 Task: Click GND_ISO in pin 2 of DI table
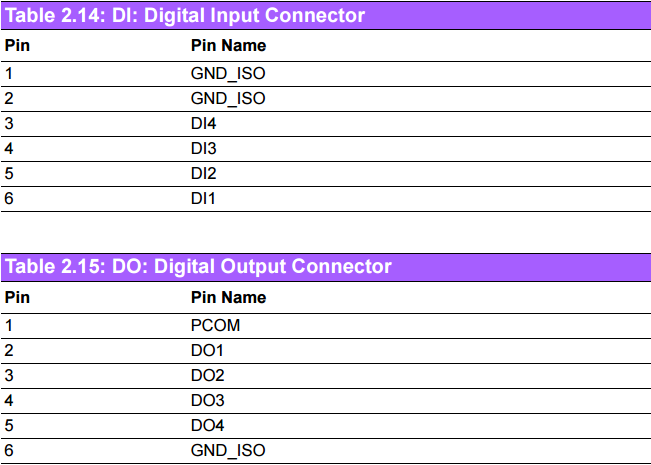point(228,99)
